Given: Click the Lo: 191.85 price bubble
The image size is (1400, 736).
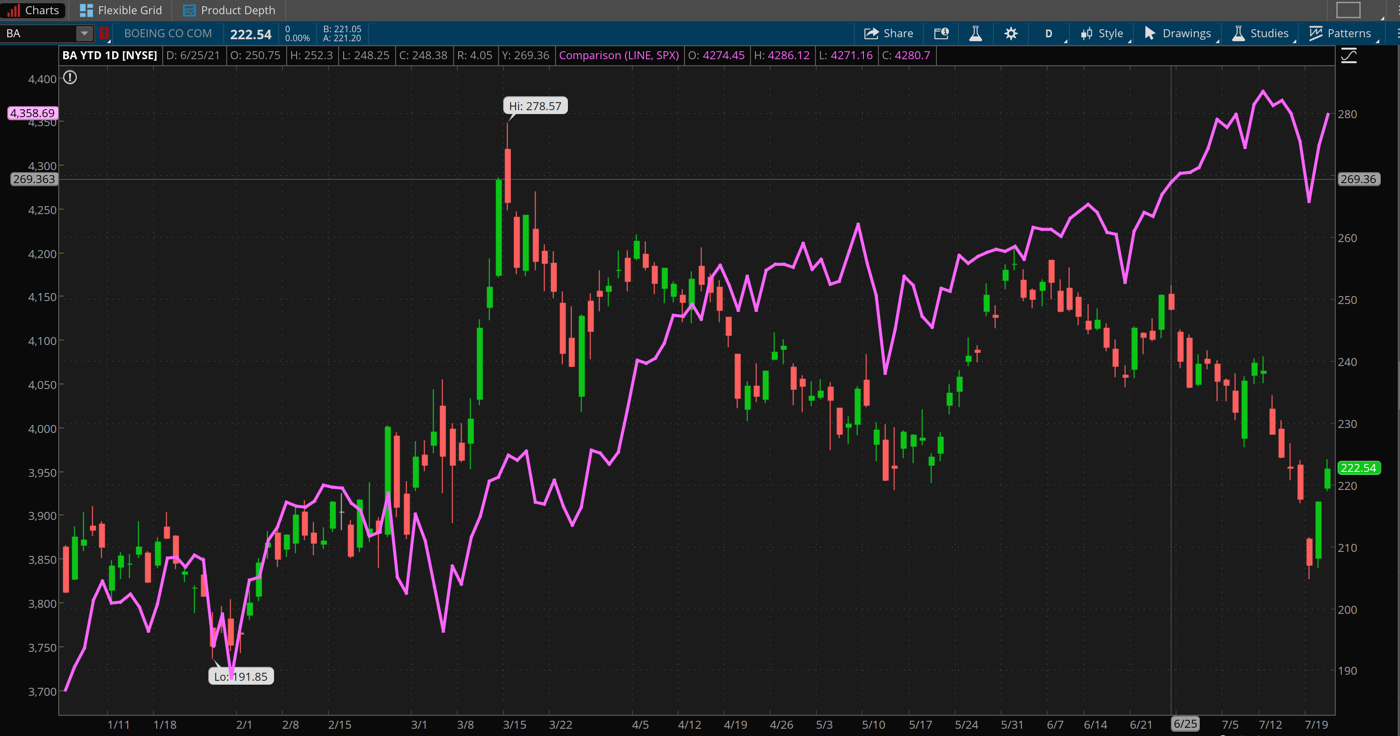Looking at the screenshot, I should 241,676.
